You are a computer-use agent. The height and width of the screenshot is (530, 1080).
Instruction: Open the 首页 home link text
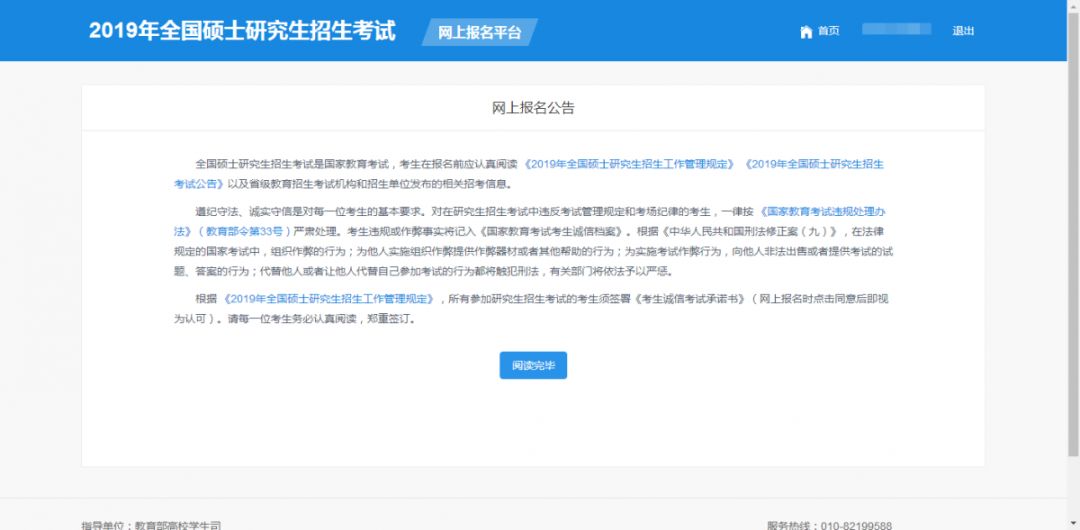pos(829,31)
